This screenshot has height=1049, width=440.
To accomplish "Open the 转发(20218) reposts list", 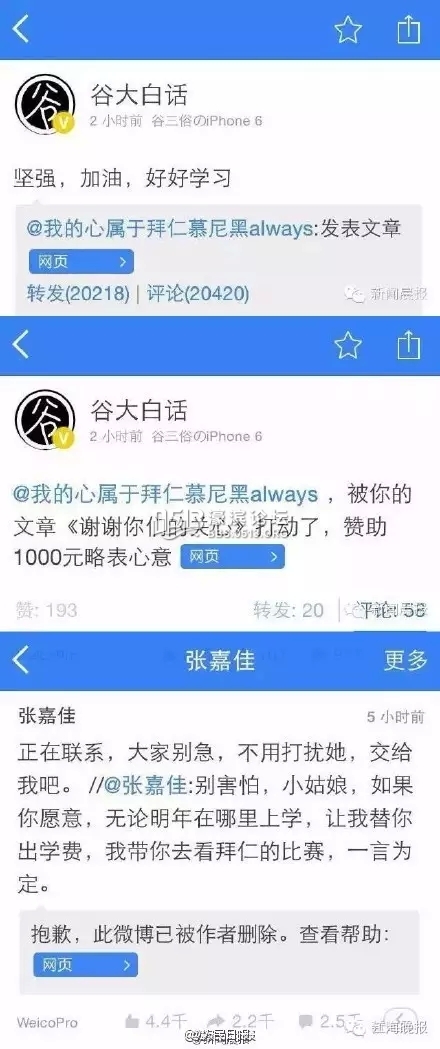I will click(x=78, y=292).
